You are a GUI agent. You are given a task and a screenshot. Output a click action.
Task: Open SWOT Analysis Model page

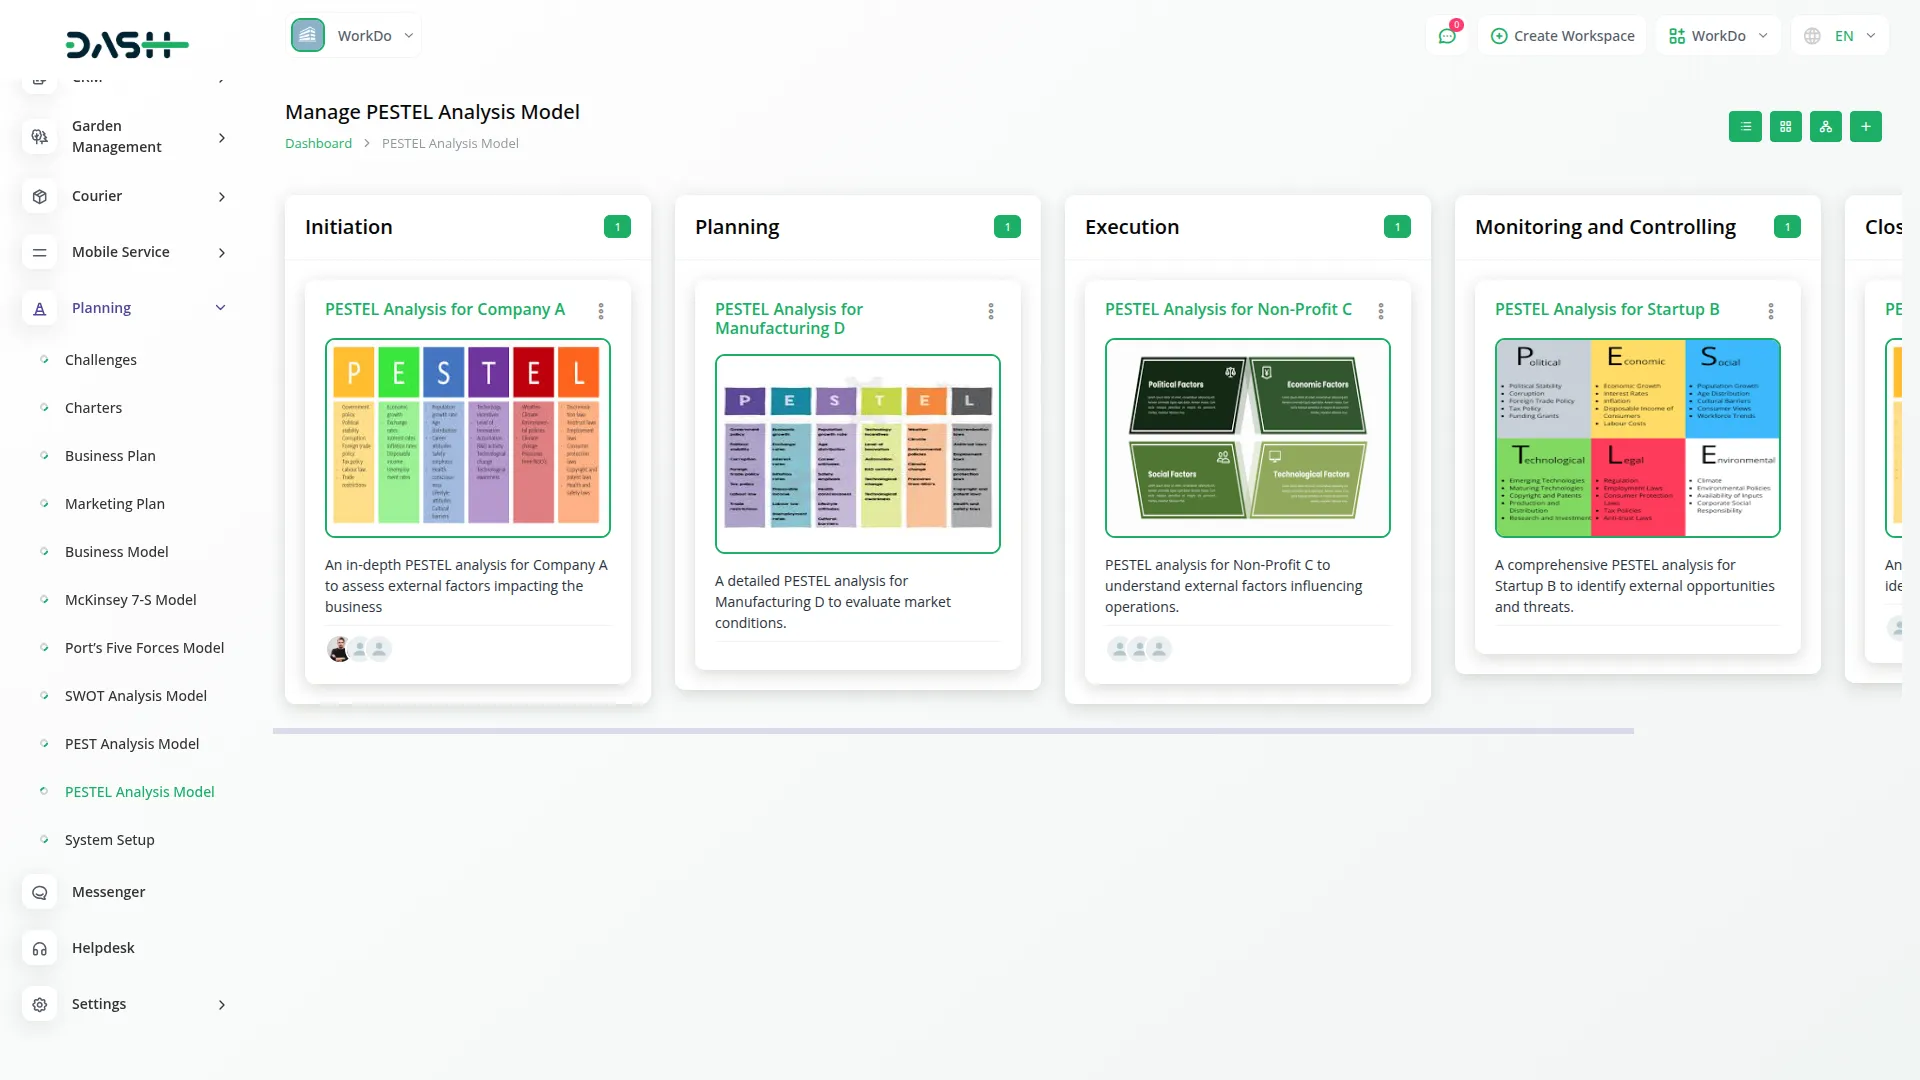(x=136, y=696)
